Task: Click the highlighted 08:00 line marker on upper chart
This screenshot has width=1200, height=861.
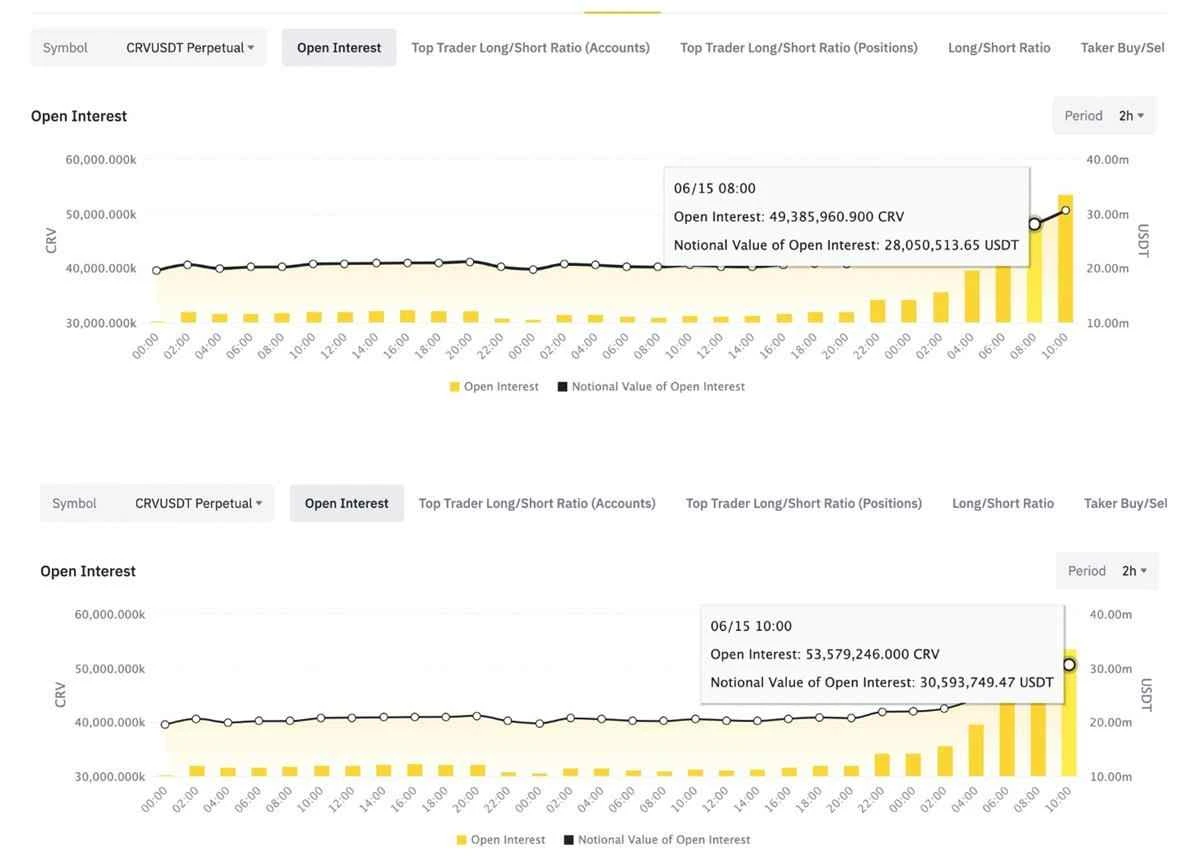Action: pyautogui.click(x=1034, y=224)
